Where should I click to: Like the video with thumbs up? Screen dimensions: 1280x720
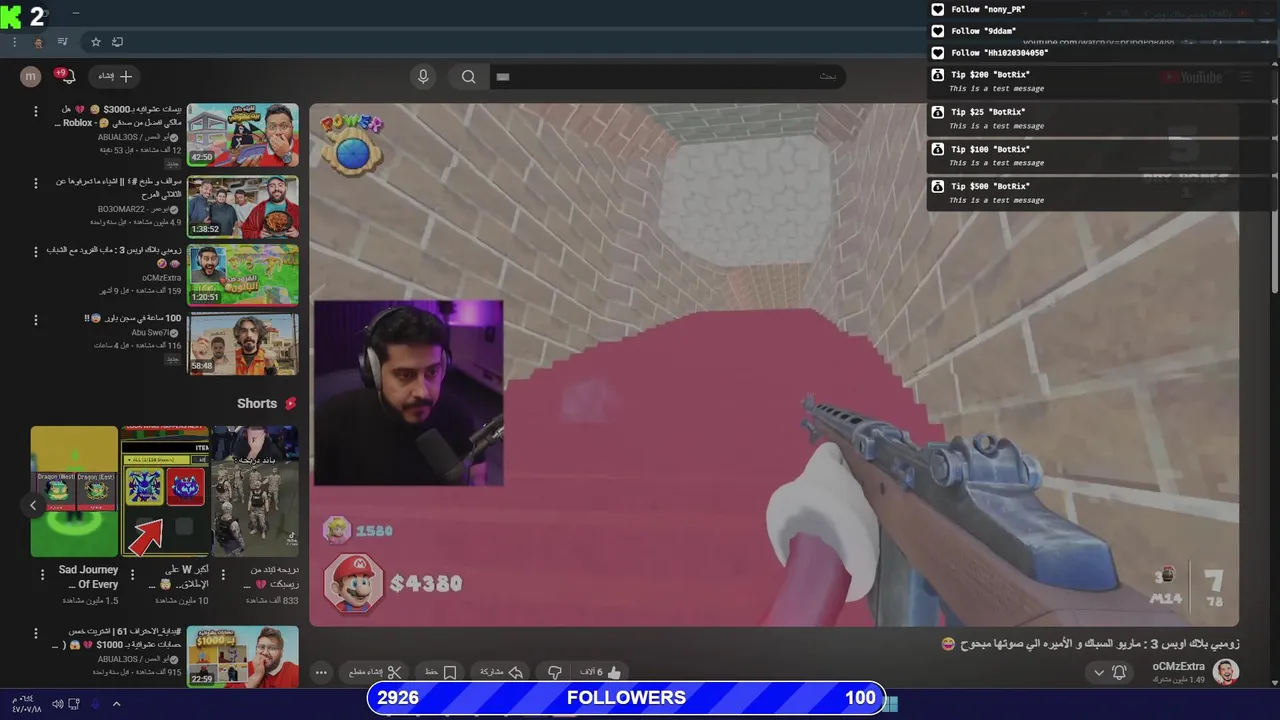pyautogui.click(x=615, y=673)
